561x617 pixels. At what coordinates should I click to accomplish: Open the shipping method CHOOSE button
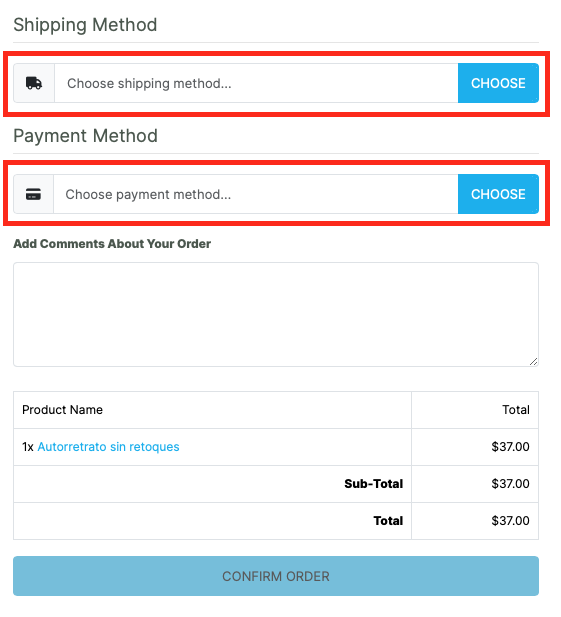pyautogui.click(x=498, y=83)
